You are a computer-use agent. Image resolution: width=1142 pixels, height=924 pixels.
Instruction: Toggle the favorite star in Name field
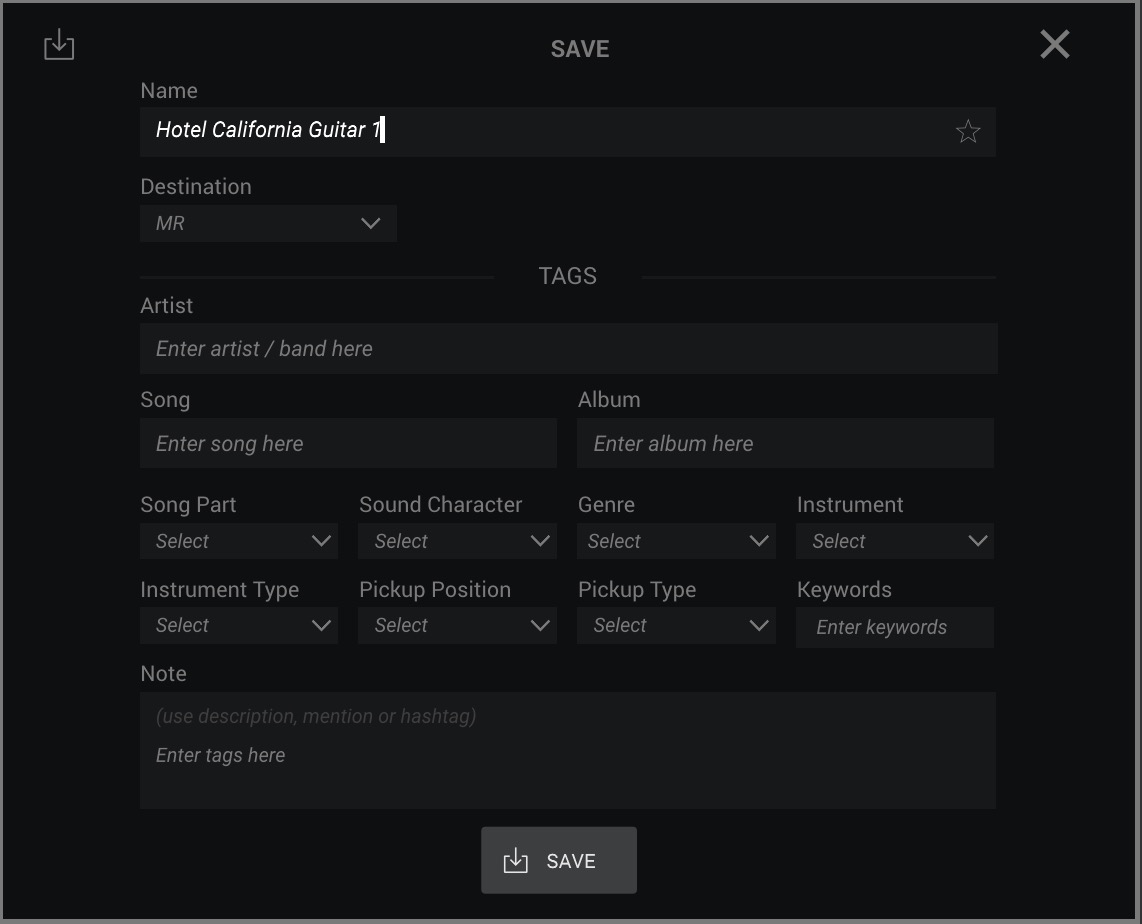[x=967, y=131]
